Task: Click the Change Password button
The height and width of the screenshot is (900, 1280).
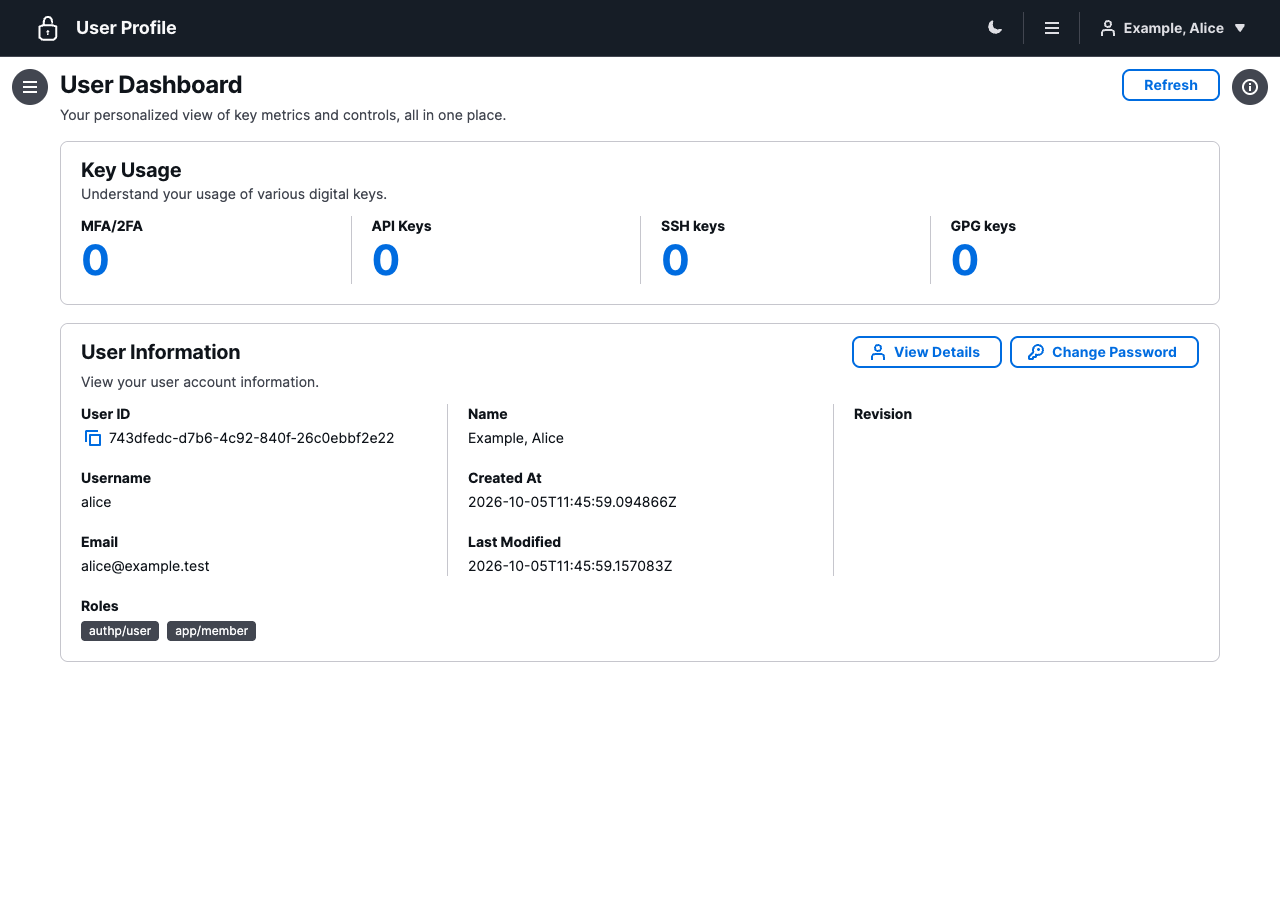Action: coord(1104,352)
